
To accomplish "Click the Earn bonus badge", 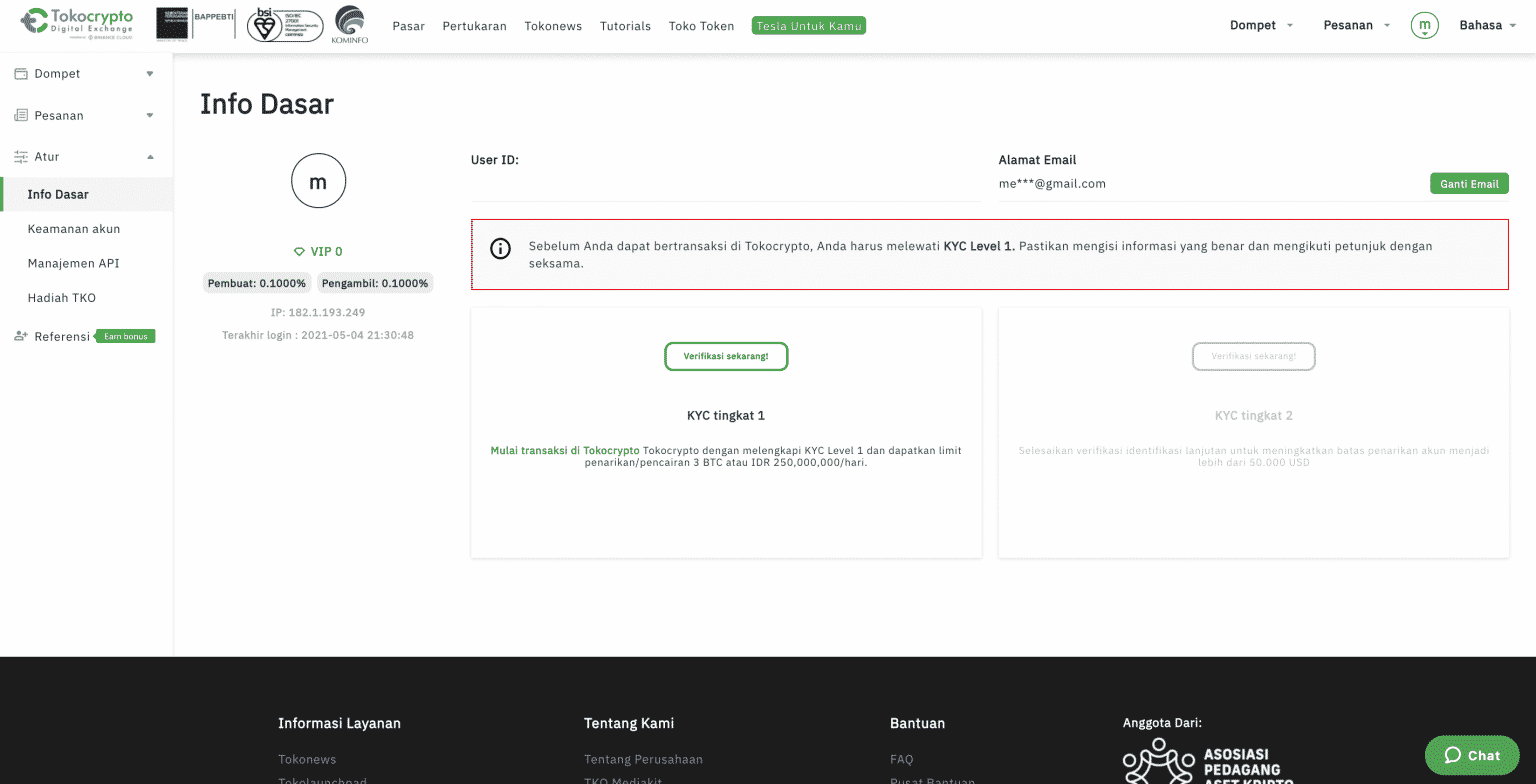I will (125, 336).
